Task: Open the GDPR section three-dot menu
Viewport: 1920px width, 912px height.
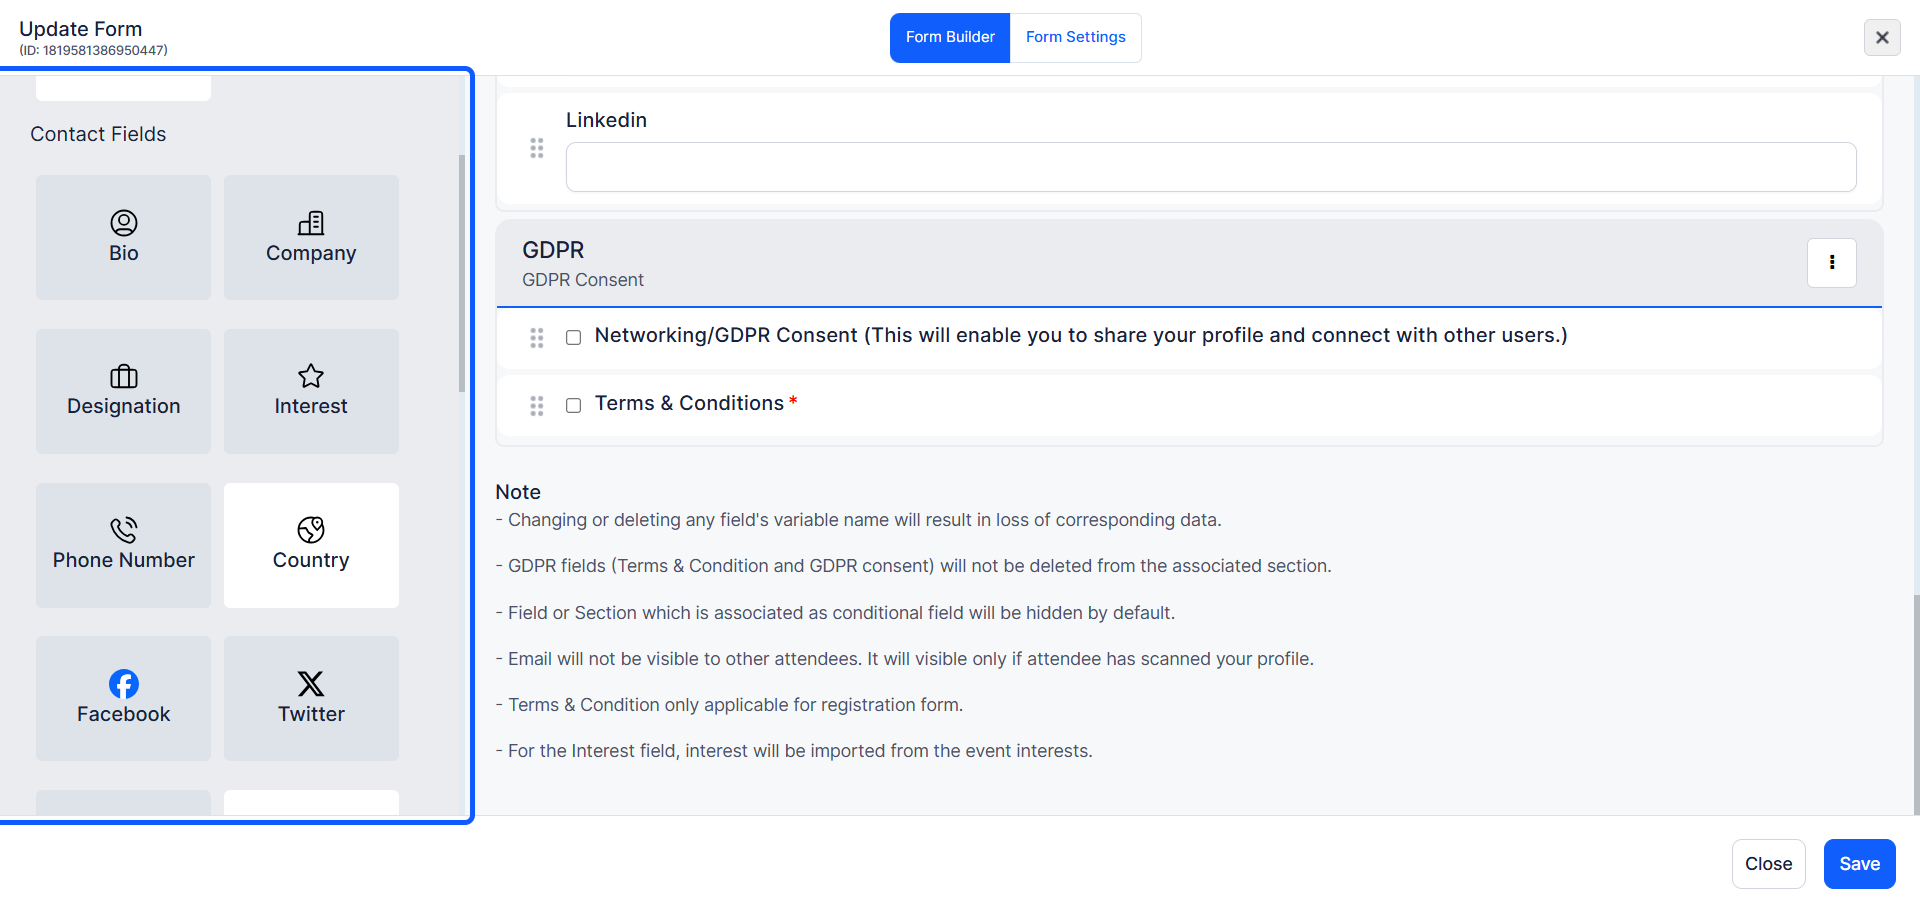Action: [x=1831, y=262]
